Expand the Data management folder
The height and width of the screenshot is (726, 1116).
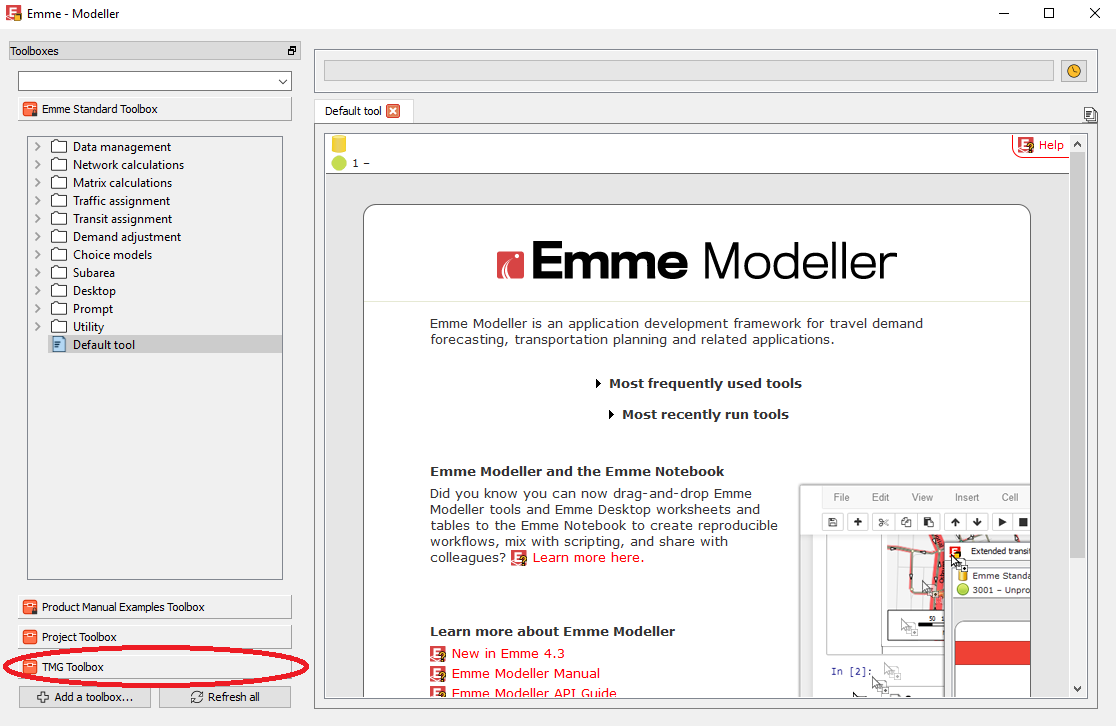[x=38, y=147]
